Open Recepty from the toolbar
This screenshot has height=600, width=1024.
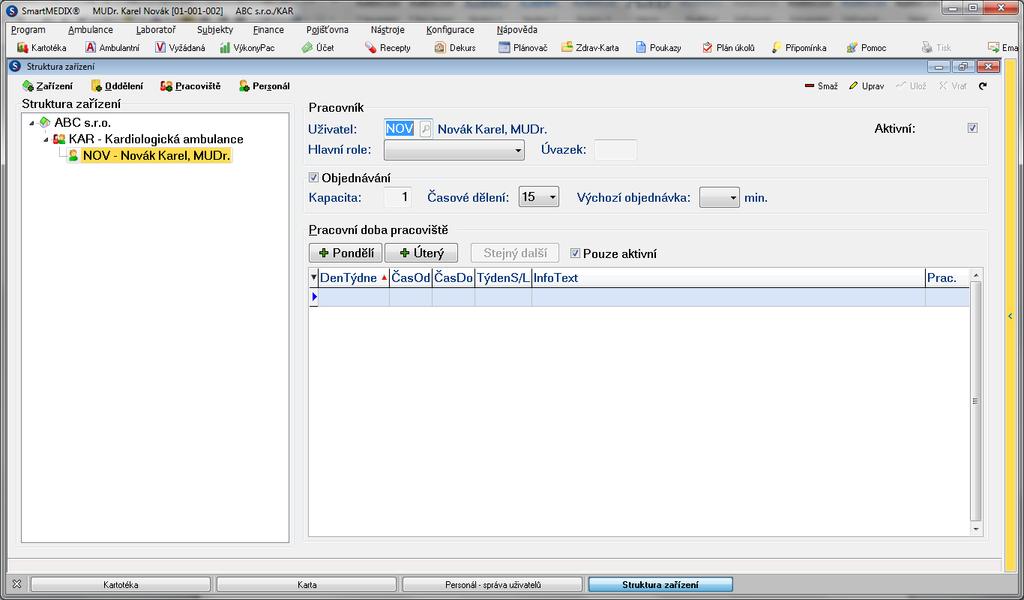[x=388, y=48]
